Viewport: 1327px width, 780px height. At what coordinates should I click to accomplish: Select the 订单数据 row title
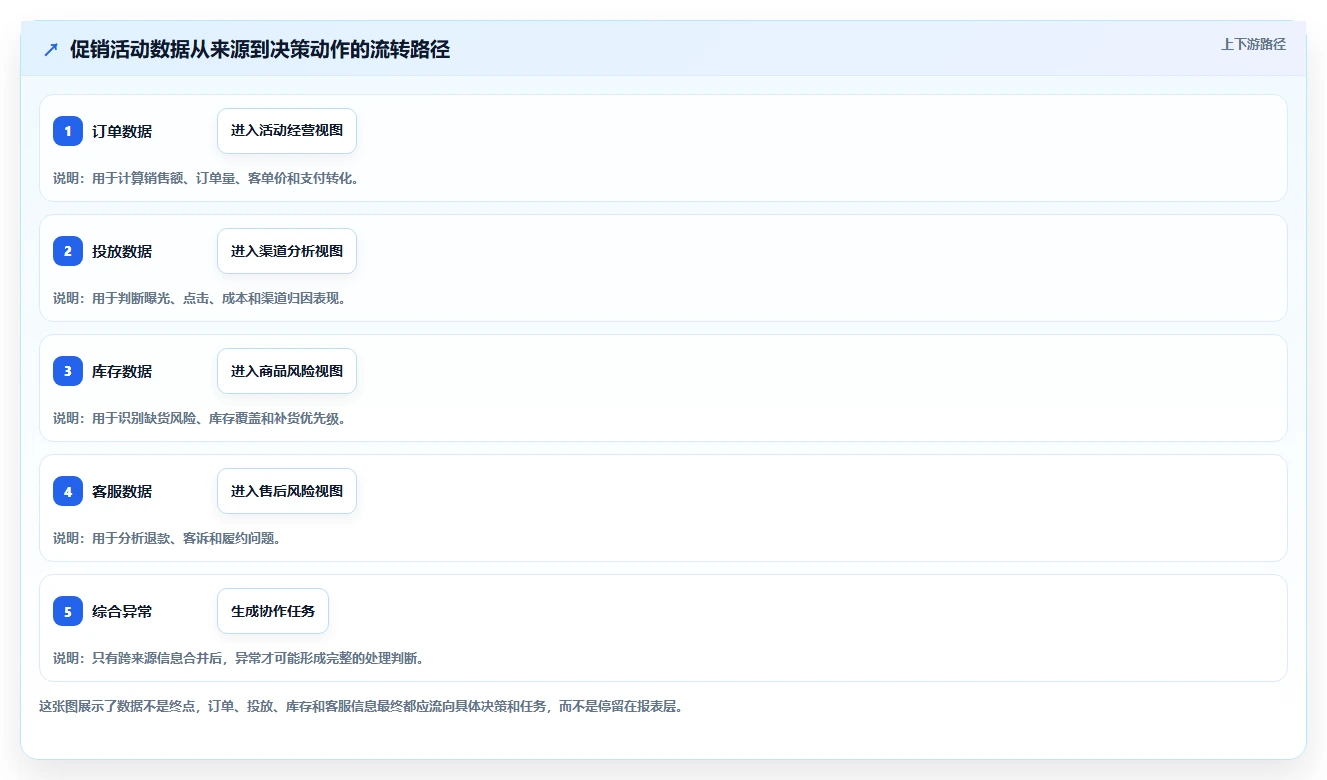tap(122, 131)
